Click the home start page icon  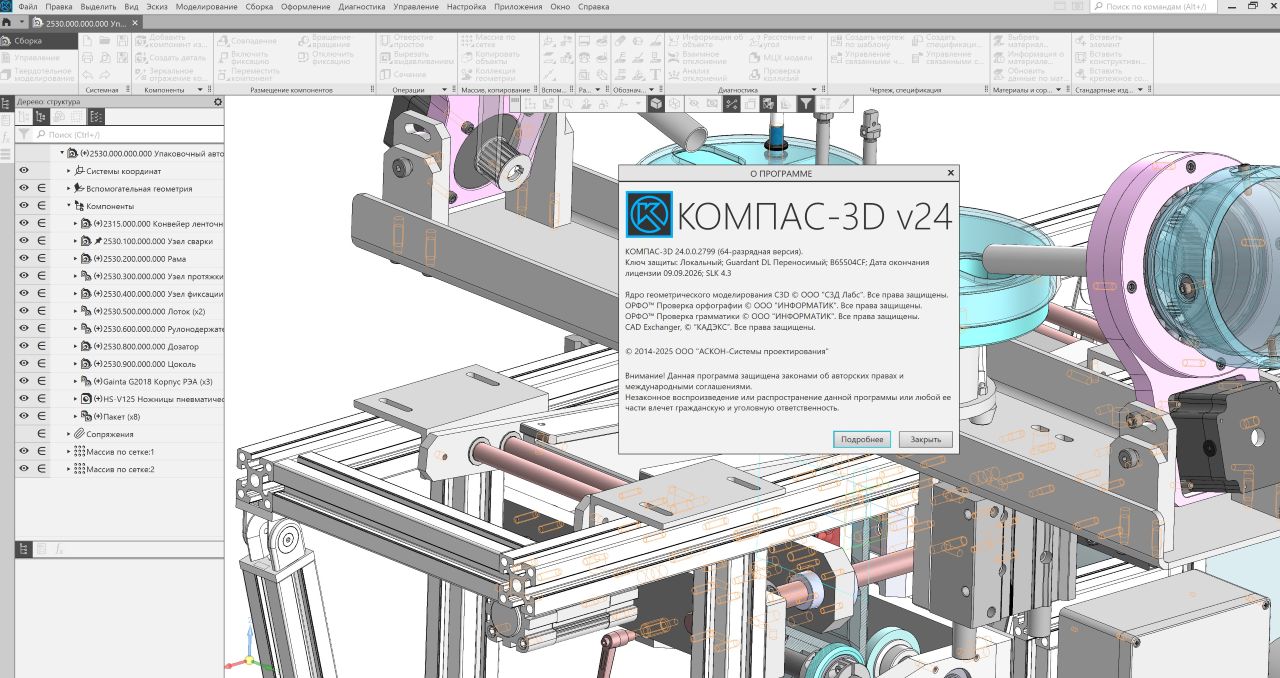tap(7, 21)
